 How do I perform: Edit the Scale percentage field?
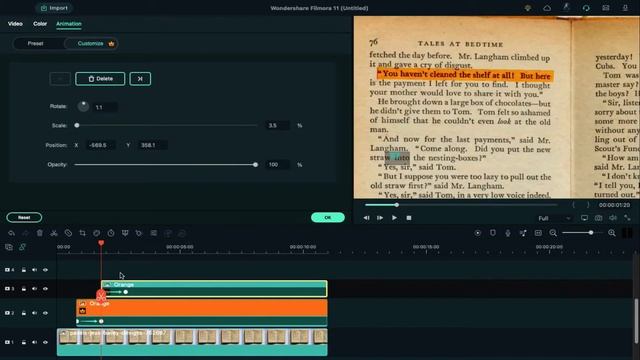[278, 125]
